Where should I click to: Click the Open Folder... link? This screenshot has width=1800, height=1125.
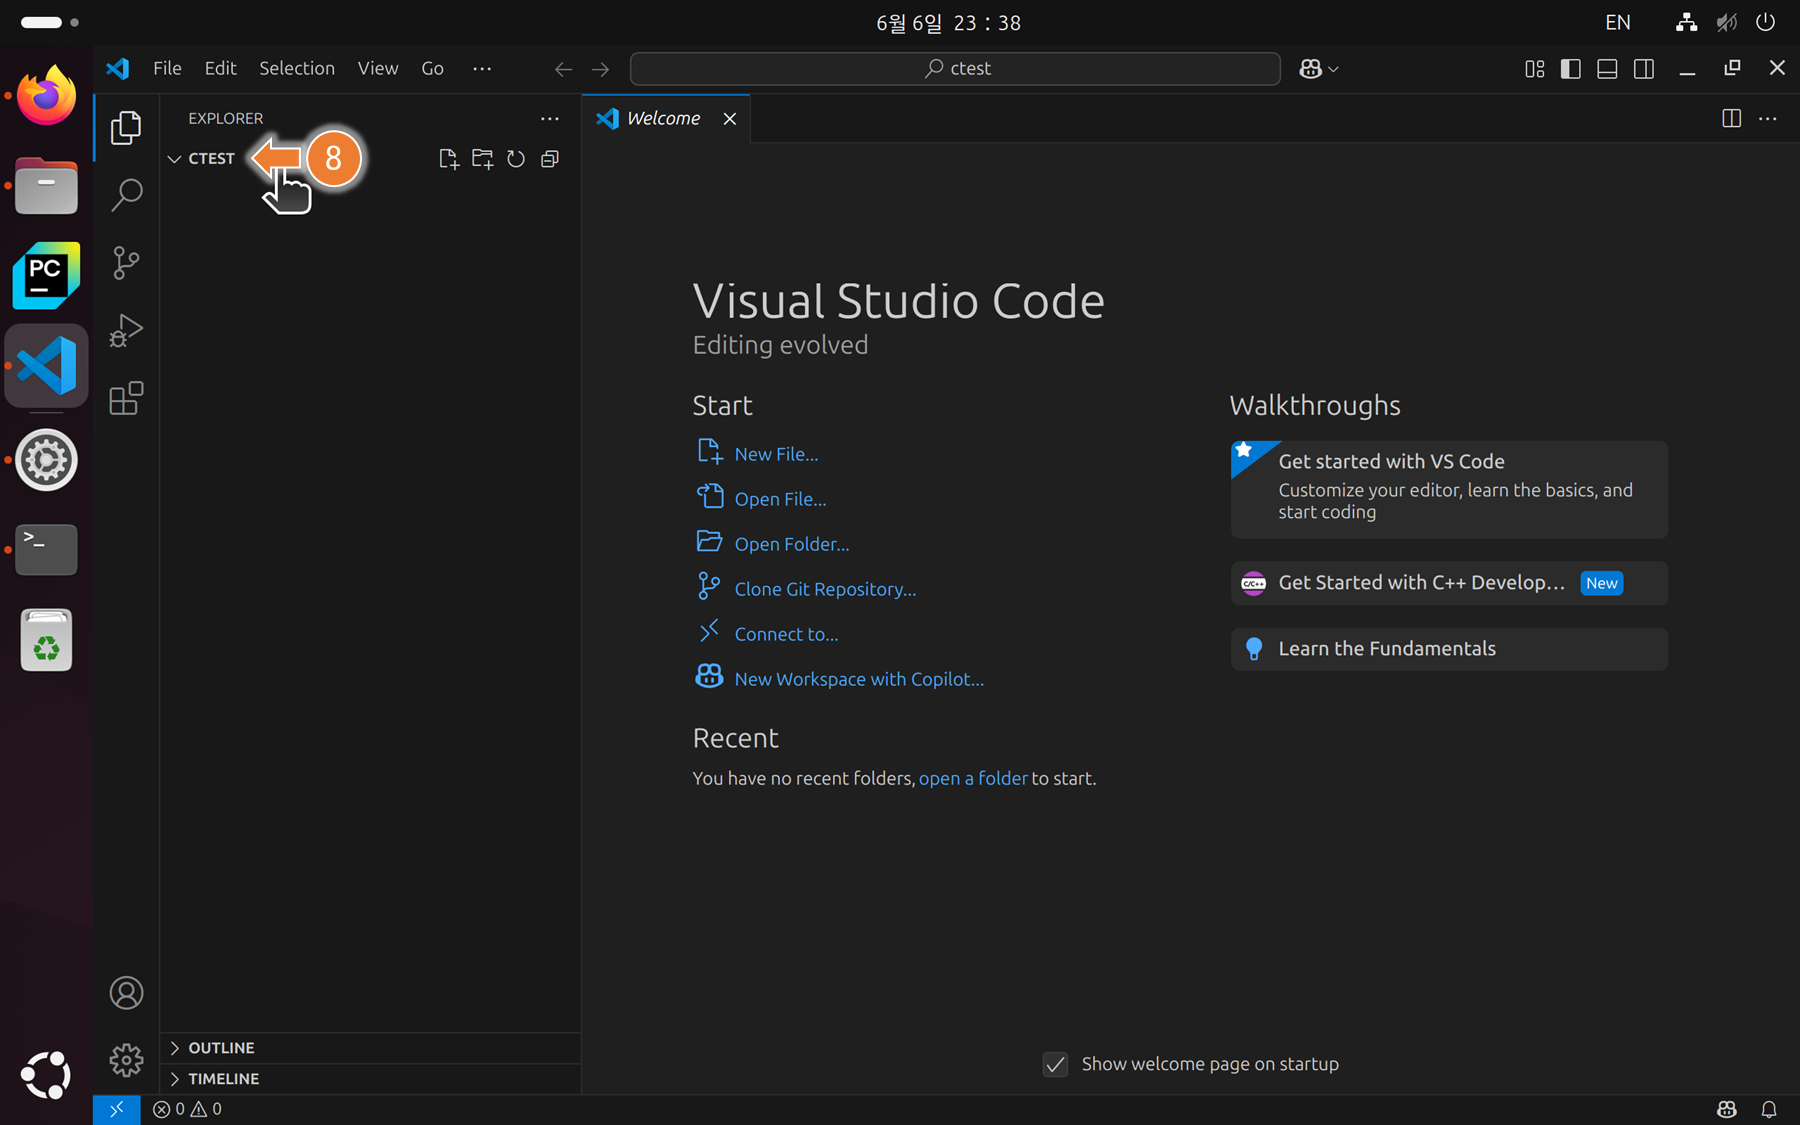click(792, 544)
